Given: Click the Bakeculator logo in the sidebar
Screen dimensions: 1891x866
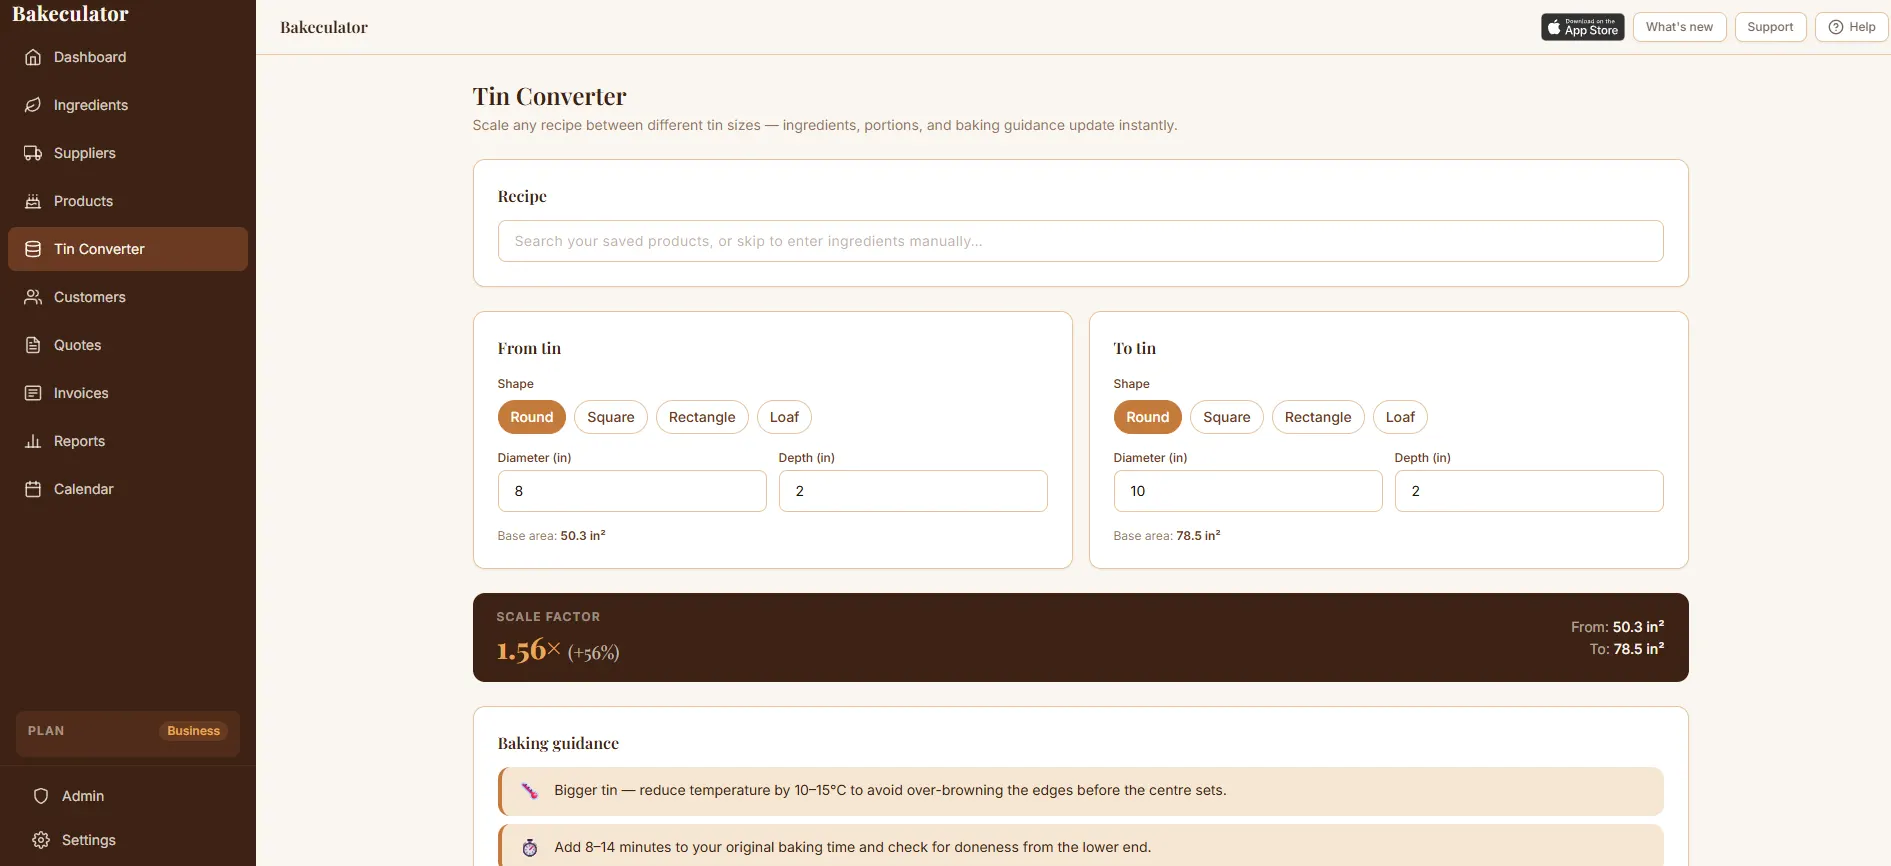Looking at the screenshot, I should point(70,14).
